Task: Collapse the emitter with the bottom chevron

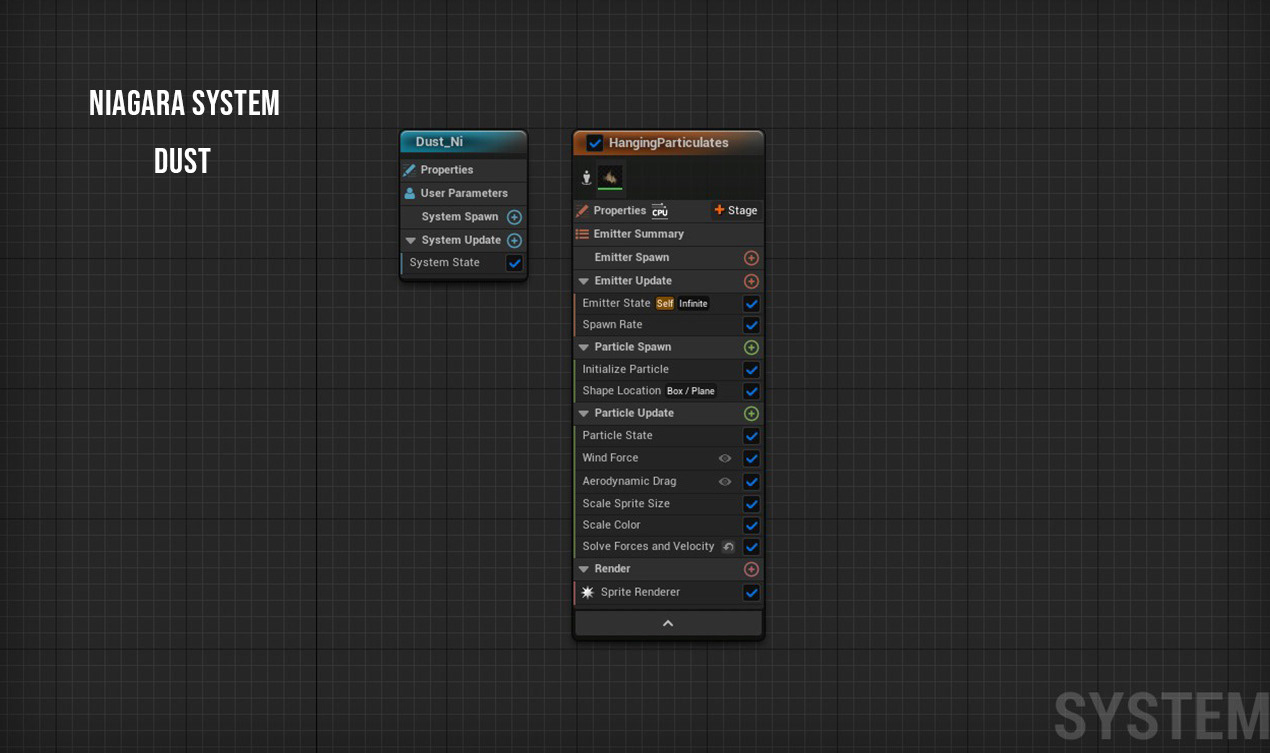Action: coord(668,623)
